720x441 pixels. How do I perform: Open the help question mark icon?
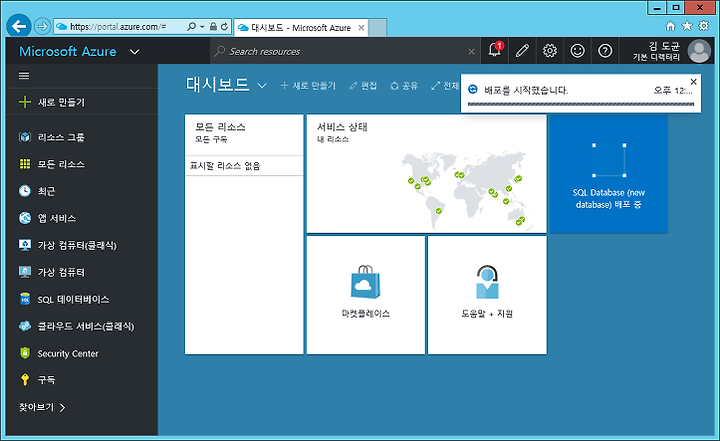[x=605, y=51]
